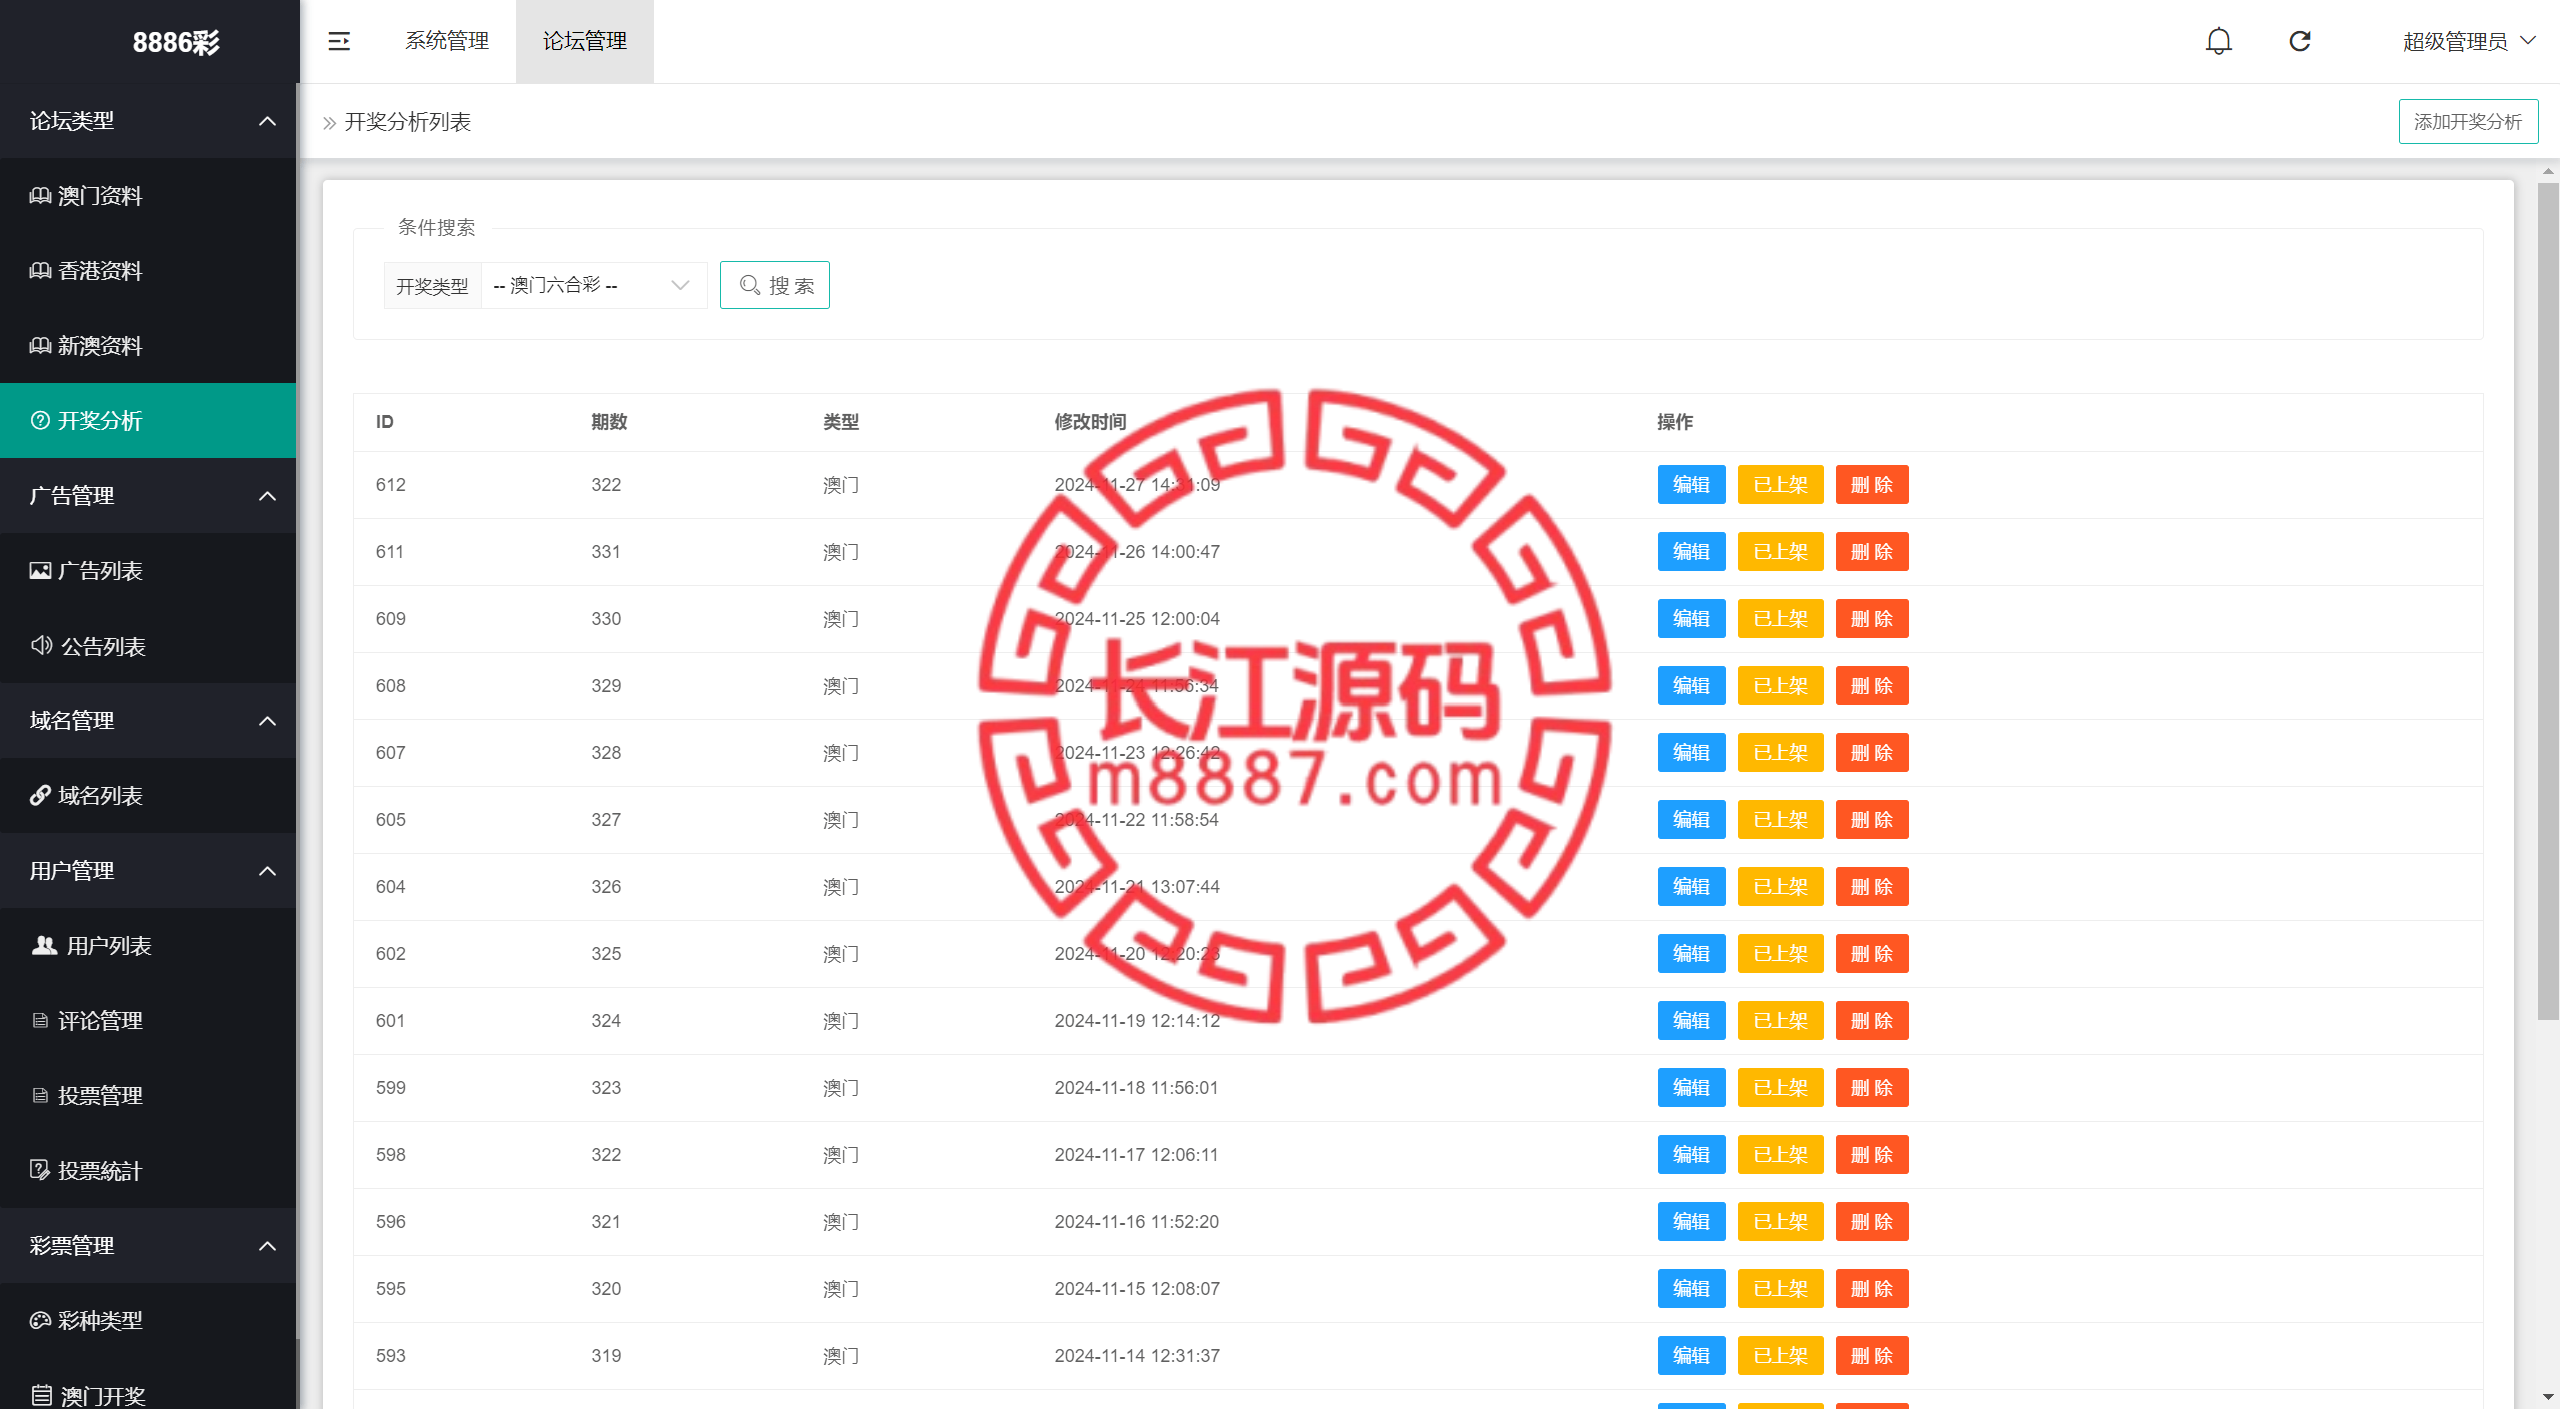Collapse the 论坛类型 sidebar group
Image resolution: width=2560 pixels, height=1409 pixels.
148,121
